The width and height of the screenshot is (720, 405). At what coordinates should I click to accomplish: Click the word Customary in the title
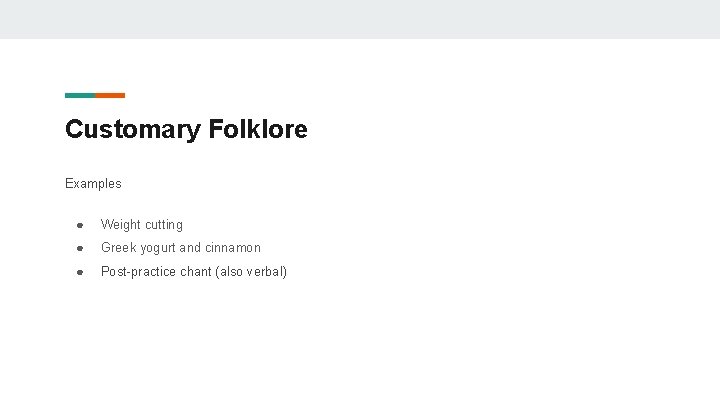click(132, 130)
